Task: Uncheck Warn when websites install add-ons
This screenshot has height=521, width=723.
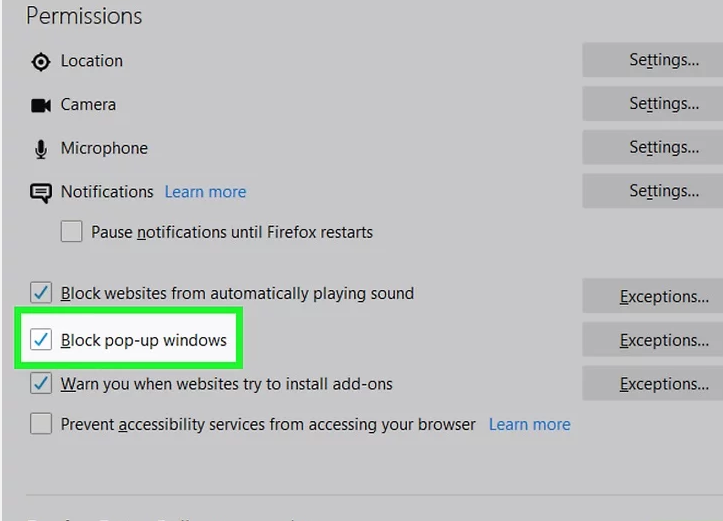Action: coord(41,383)
